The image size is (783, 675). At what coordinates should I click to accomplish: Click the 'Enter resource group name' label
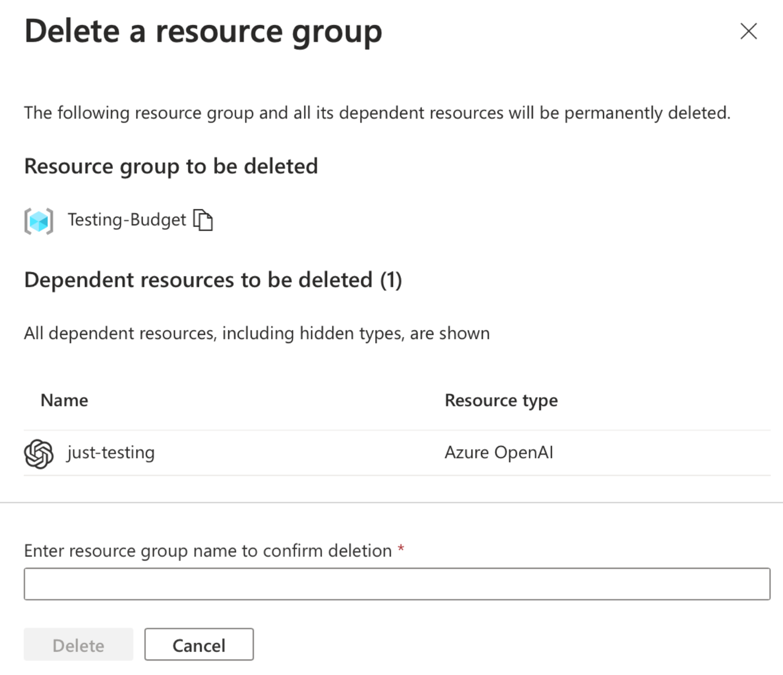click(207, 551)
